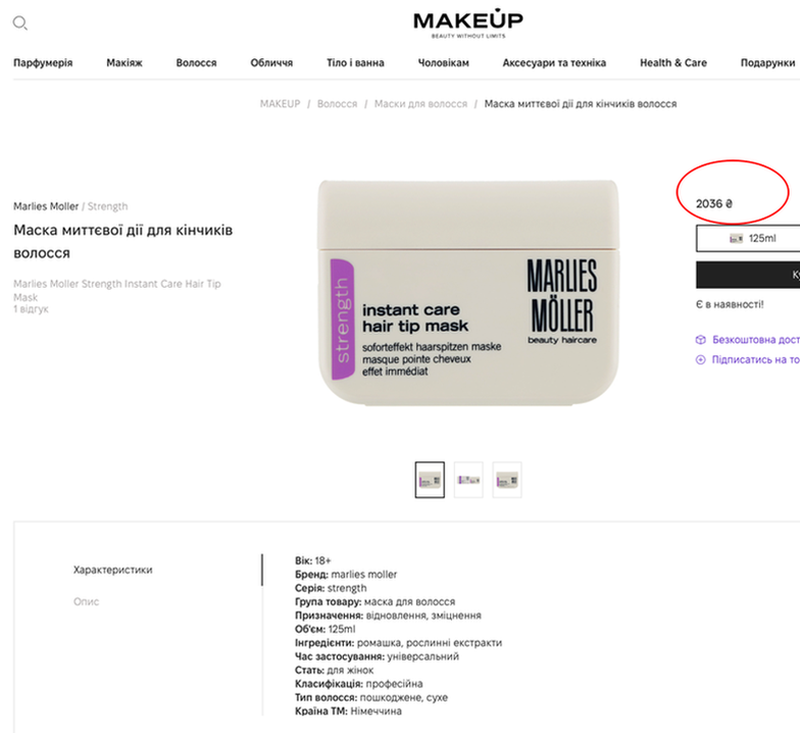Image resolution: width=800 pixels, height=733 pixels.
Task: Open the search magnifier icon
Action: 20,23
